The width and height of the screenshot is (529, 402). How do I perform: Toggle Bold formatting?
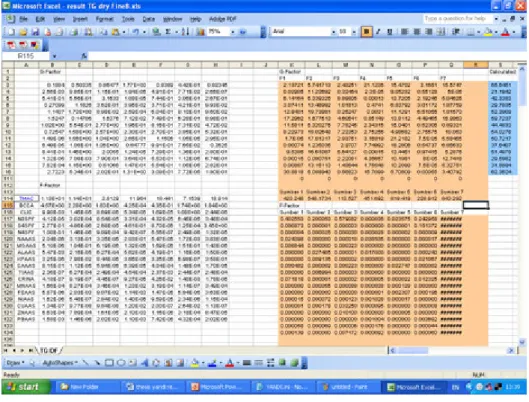click(x=366, y=32)
